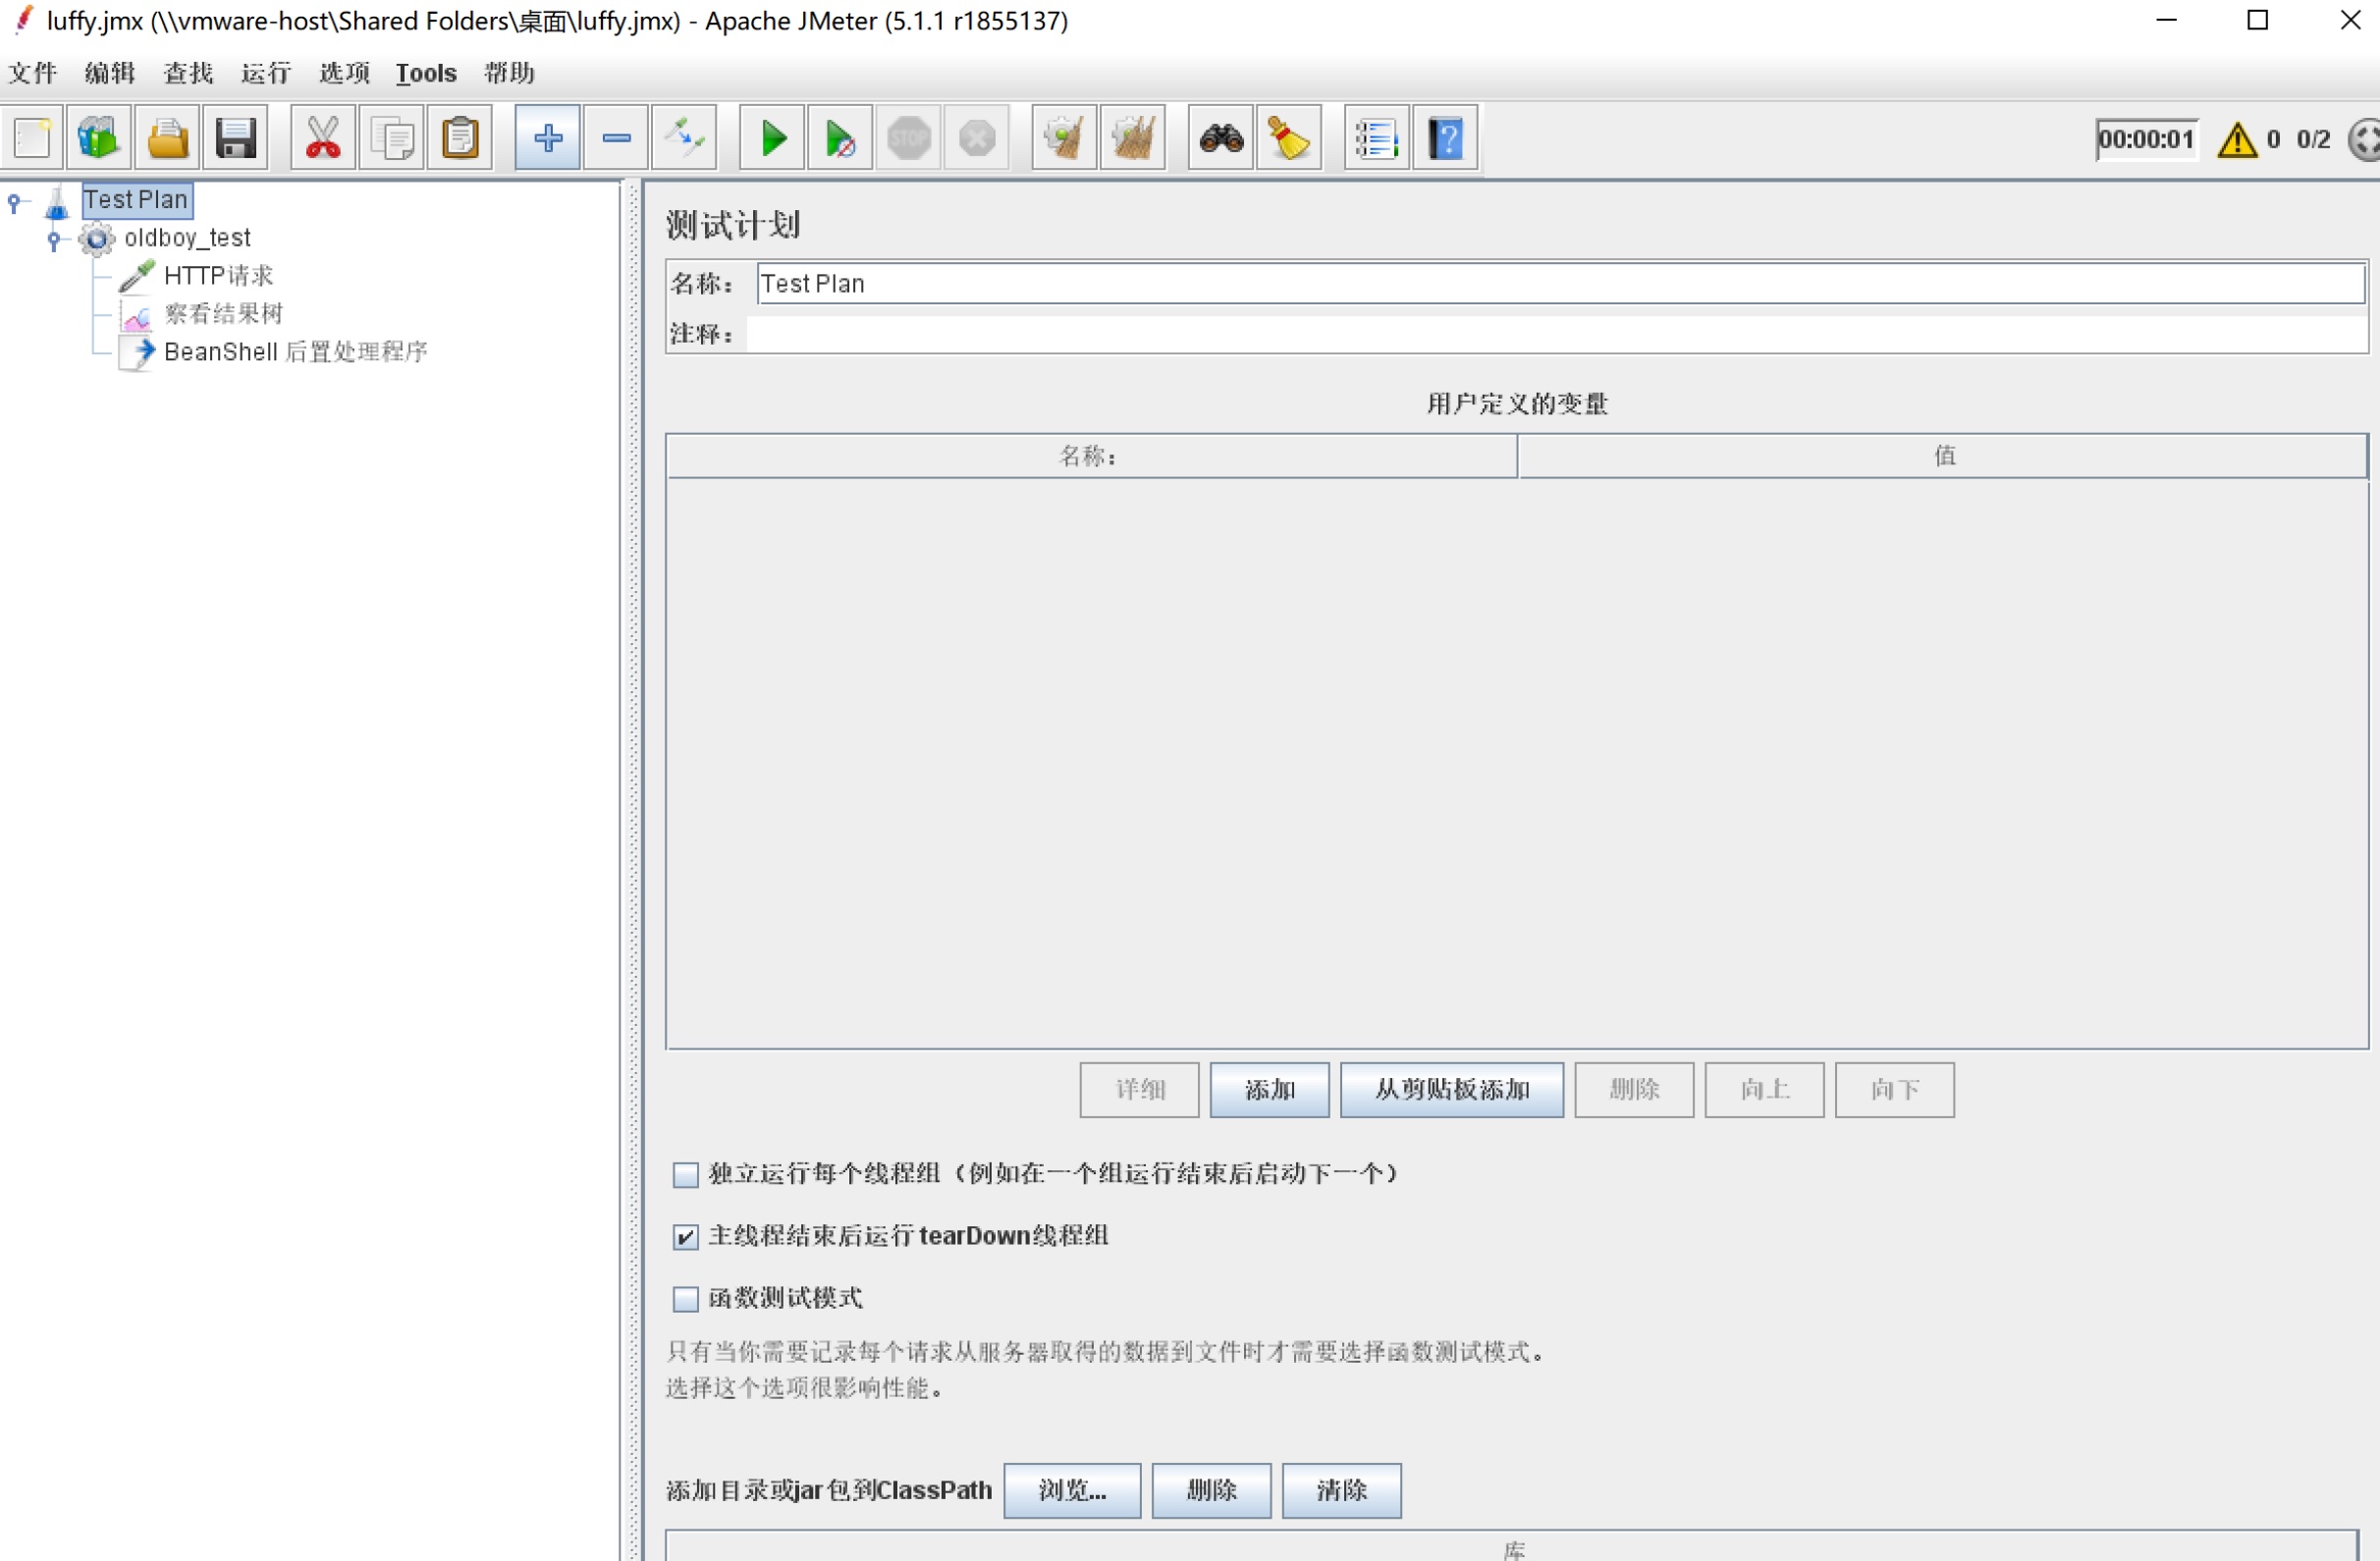Open the 运行 (Run) menu
Image resolution: width=2380 pixels, height=1561 pixels.
pyautogui.click(x=265, y=73)
